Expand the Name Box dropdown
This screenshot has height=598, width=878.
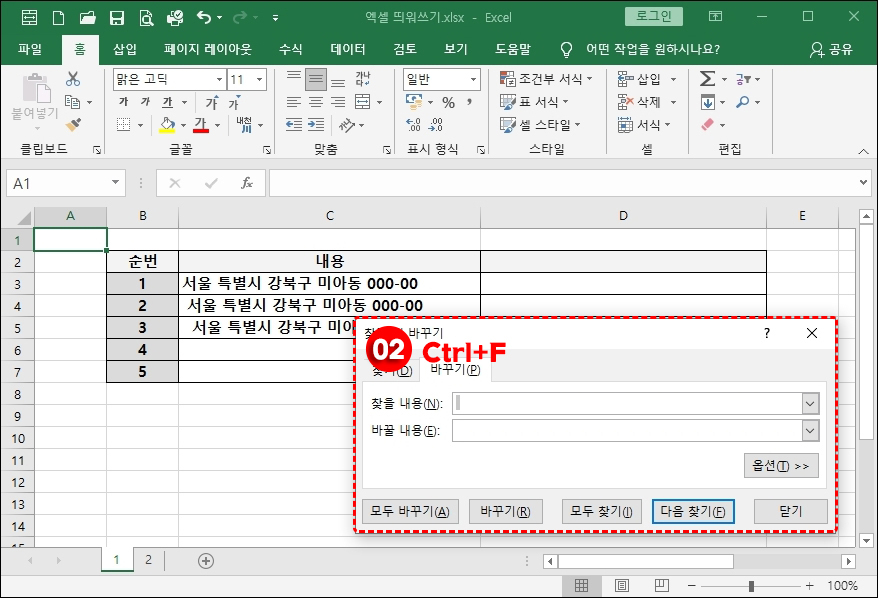[115, 183]
